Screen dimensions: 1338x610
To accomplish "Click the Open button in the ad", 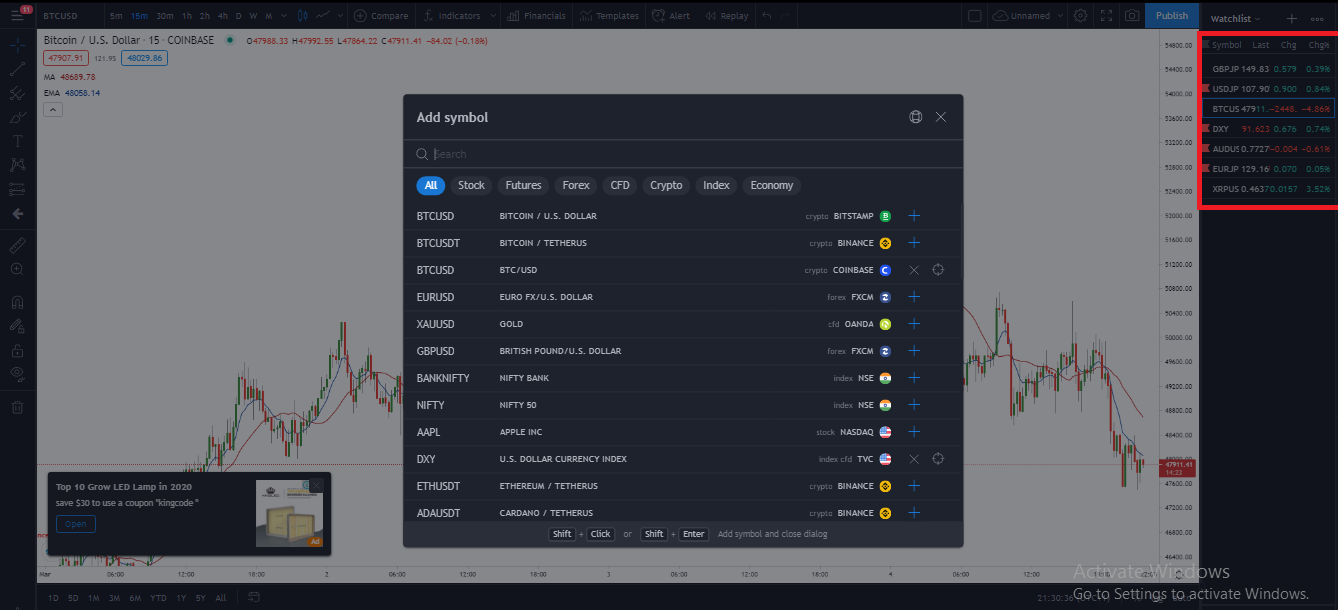I will pyautogui.click(x=76, y=524).
